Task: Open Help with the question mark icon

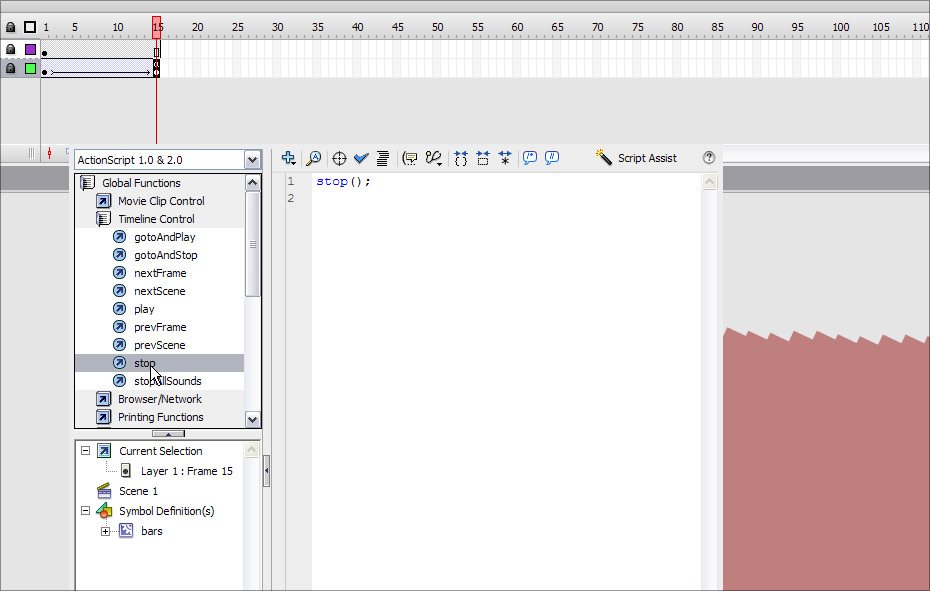Action: (709, 158)
